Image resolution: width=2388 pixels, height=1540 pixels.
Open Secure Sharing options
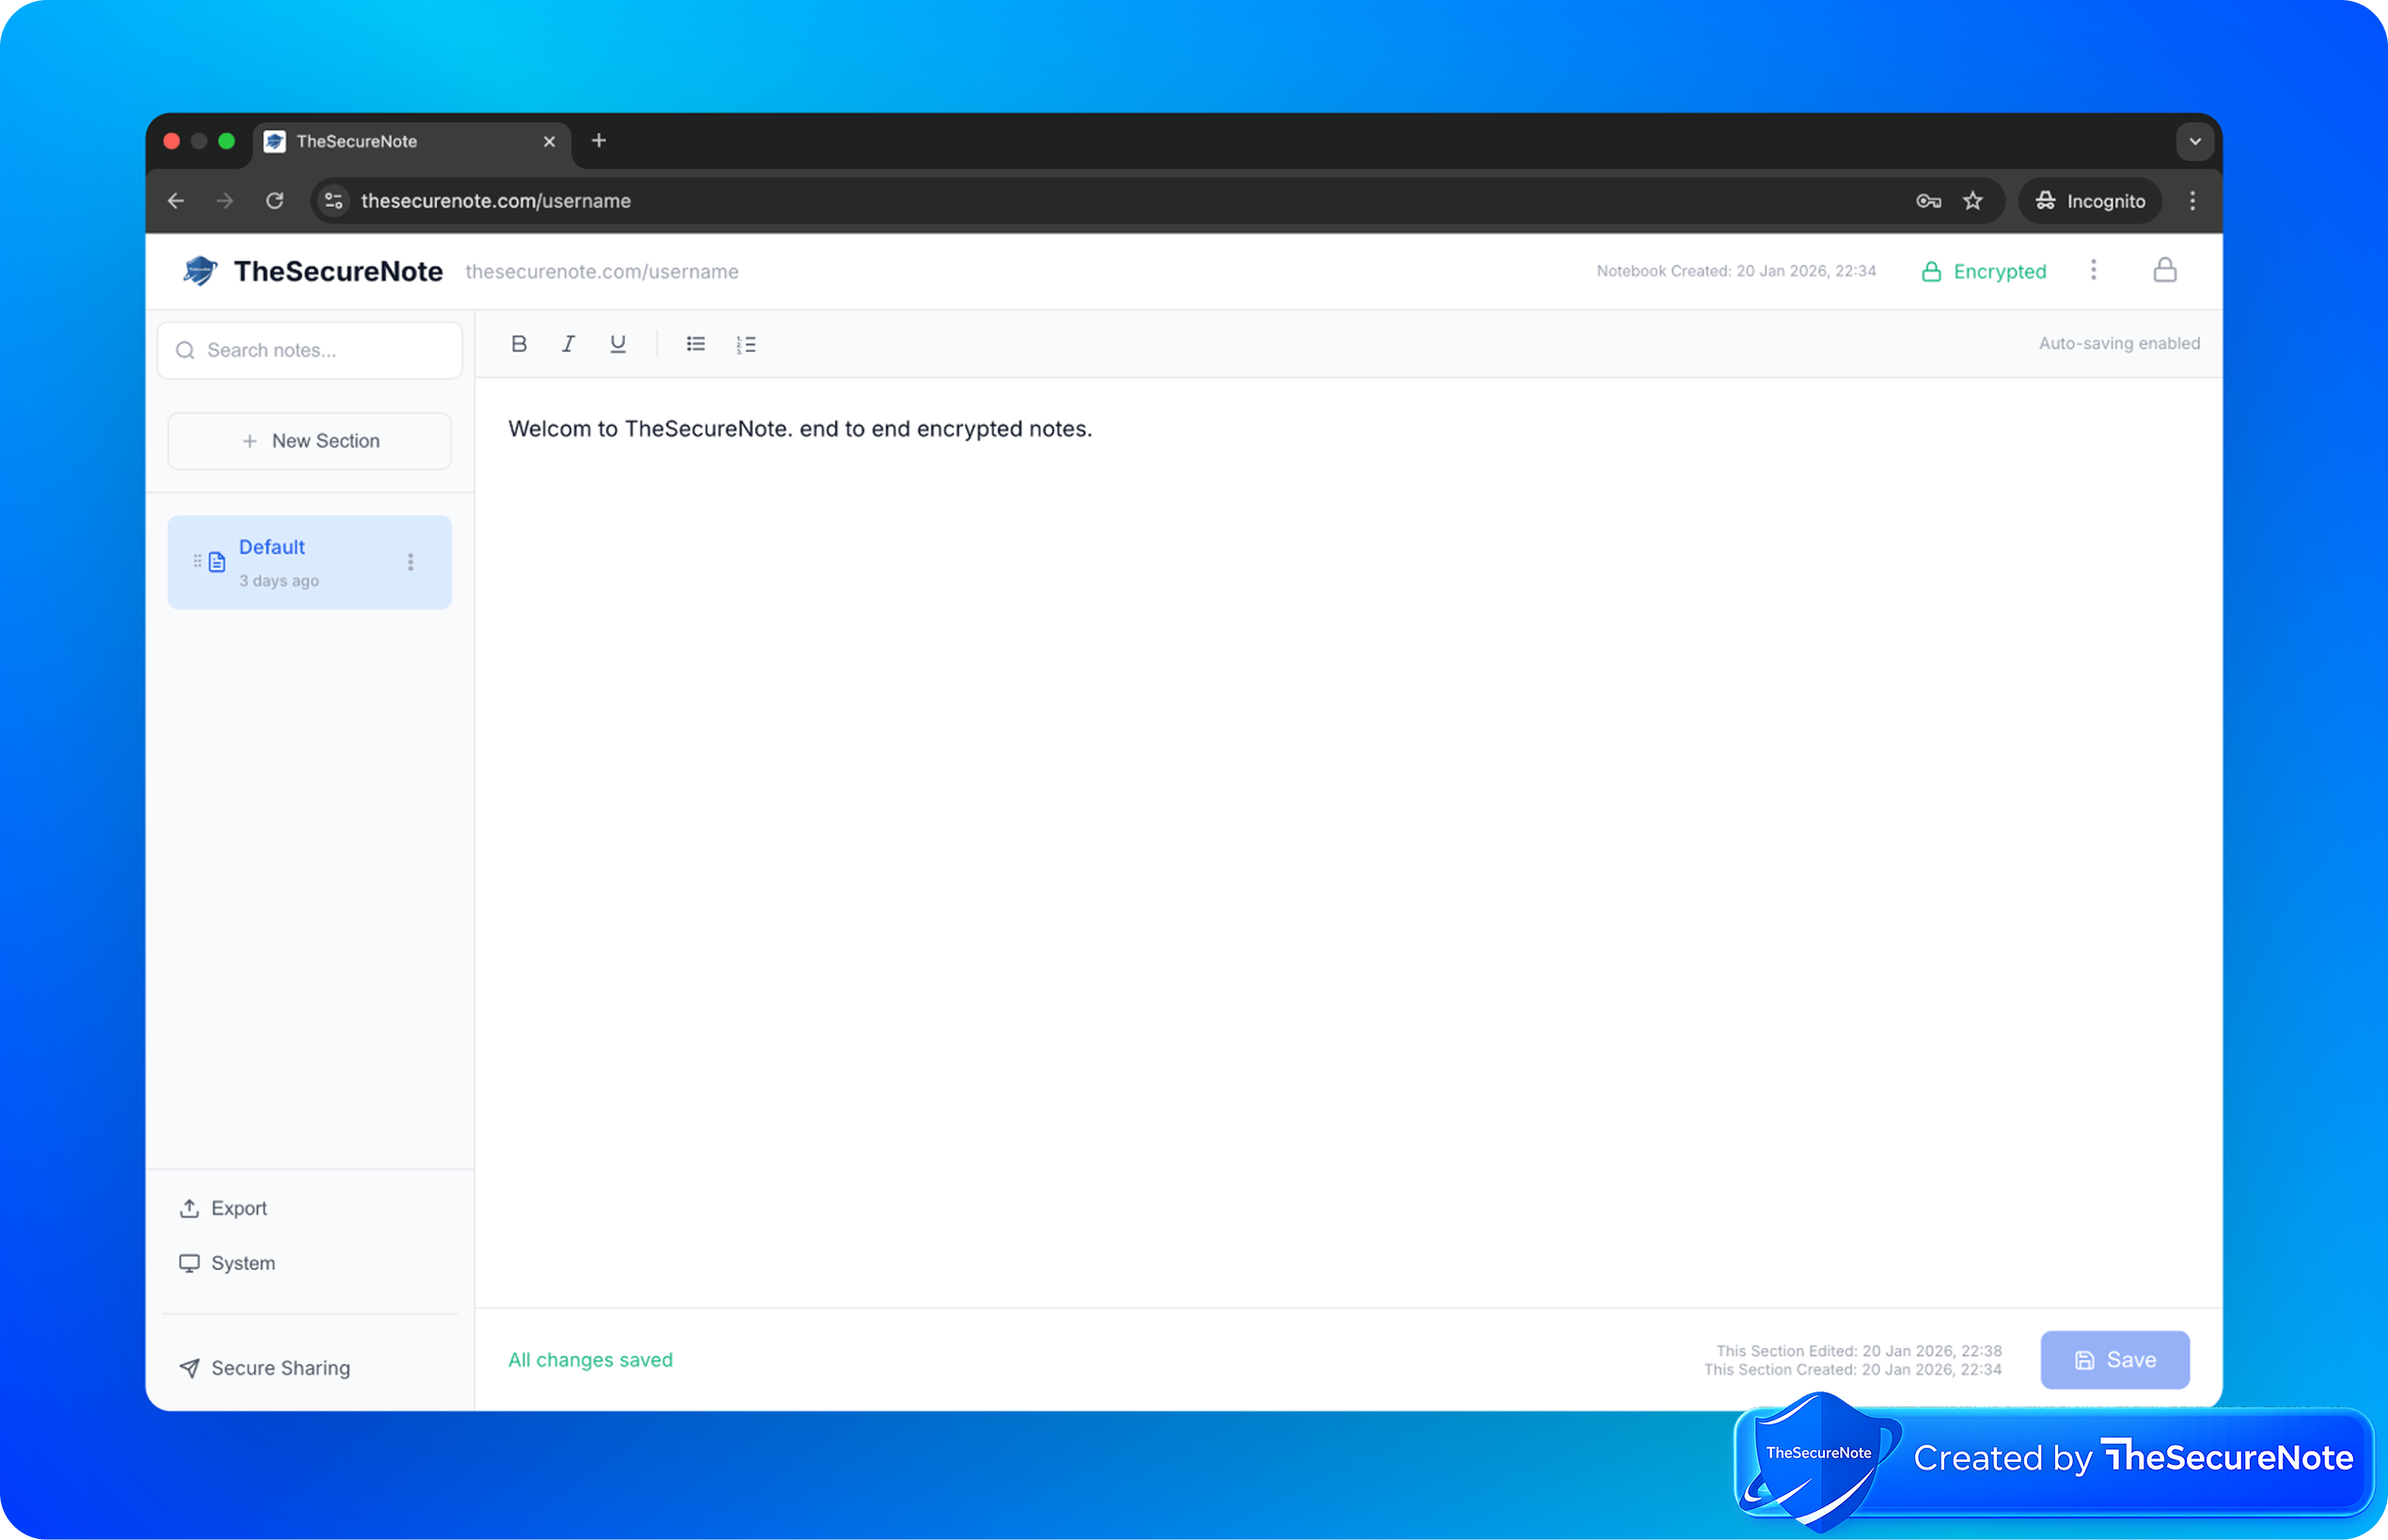pyautogui.click(x=264, y=1367)
